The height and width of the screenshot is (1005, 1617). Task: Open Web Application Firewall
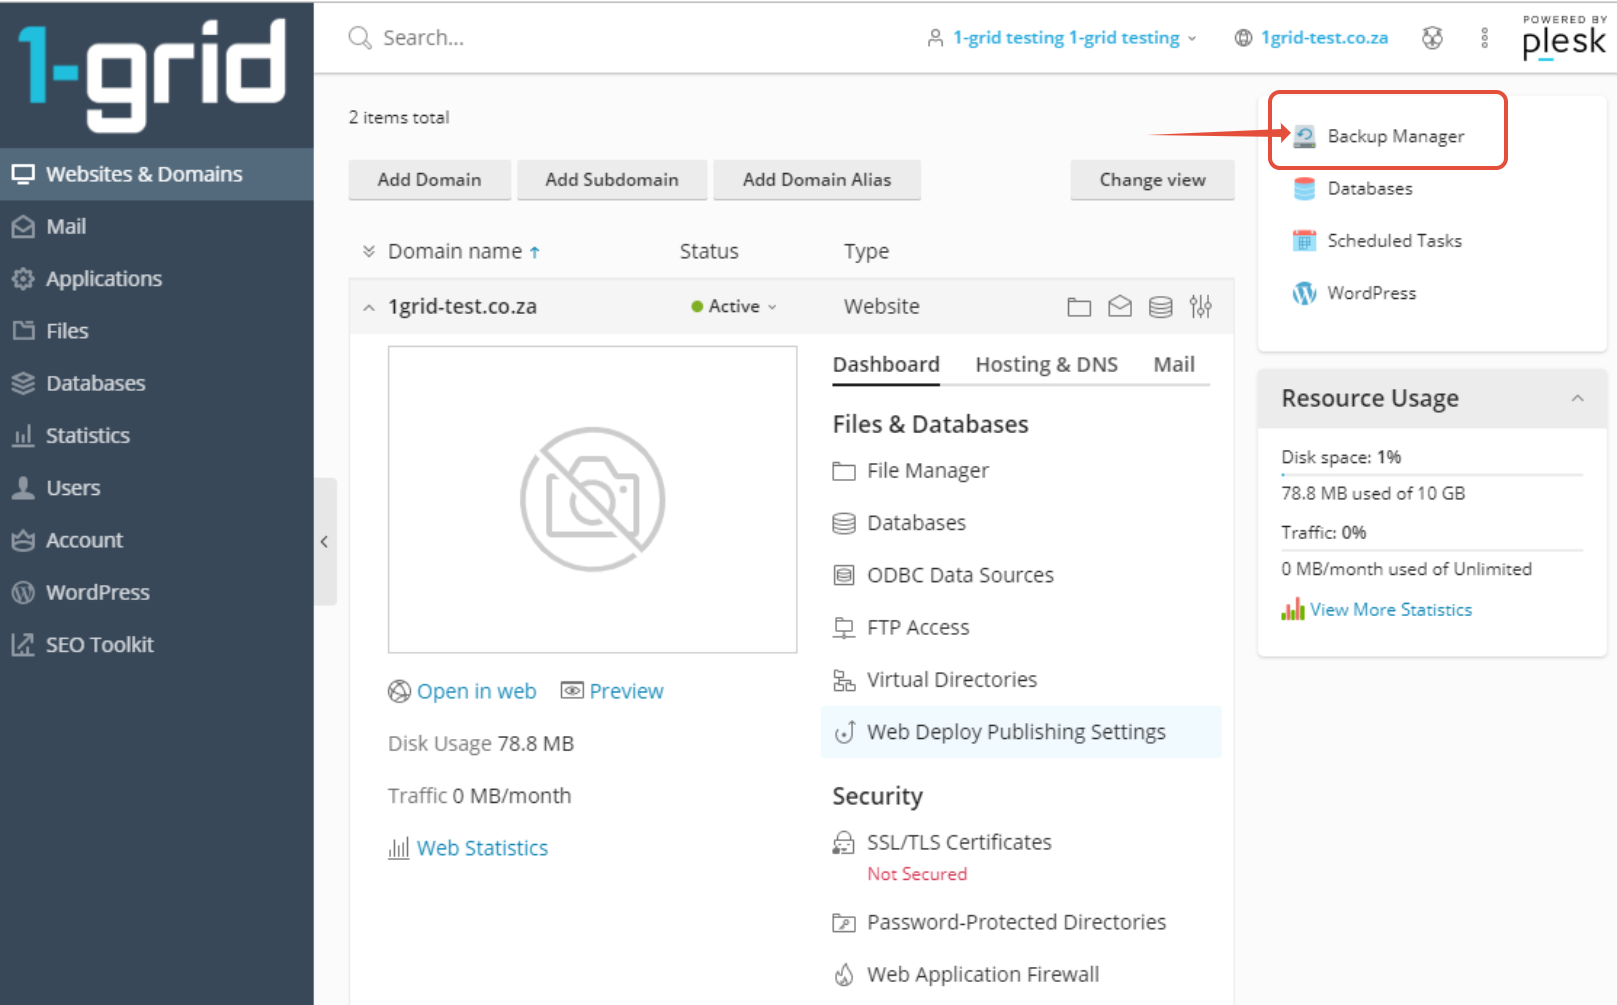[966, 974]
